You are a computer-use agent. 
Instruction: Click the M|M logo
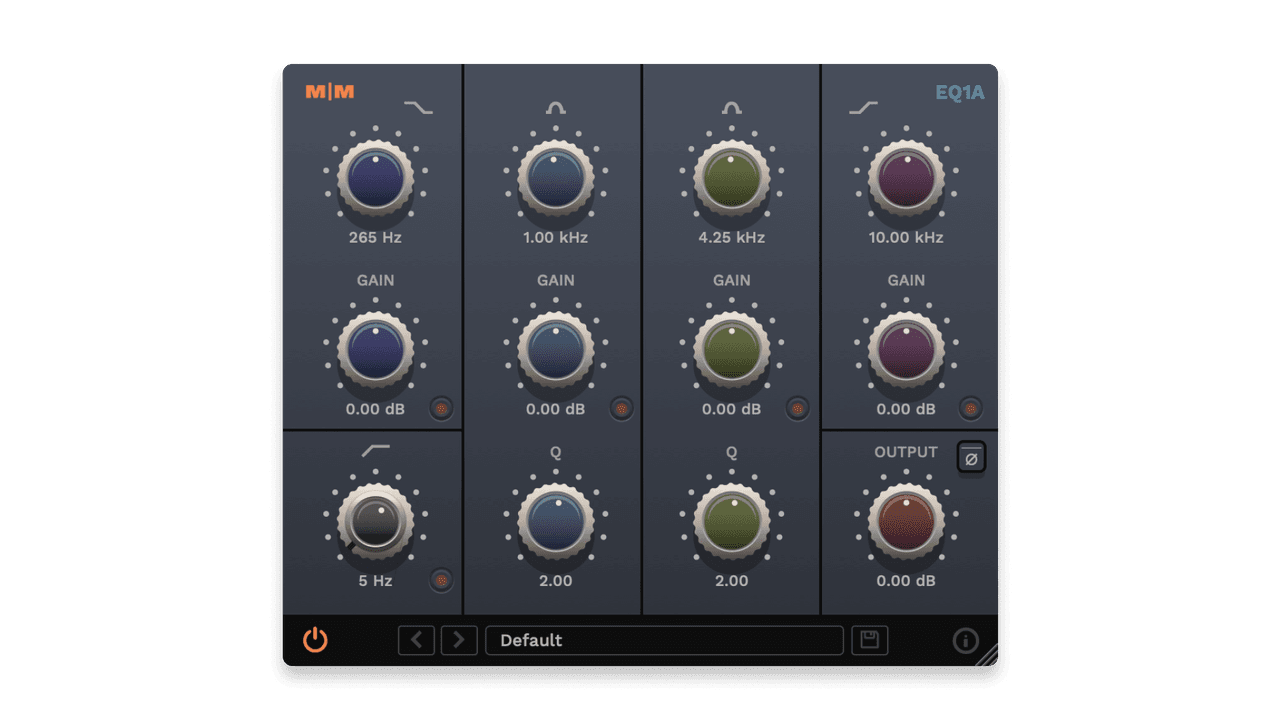coord(330,91)
